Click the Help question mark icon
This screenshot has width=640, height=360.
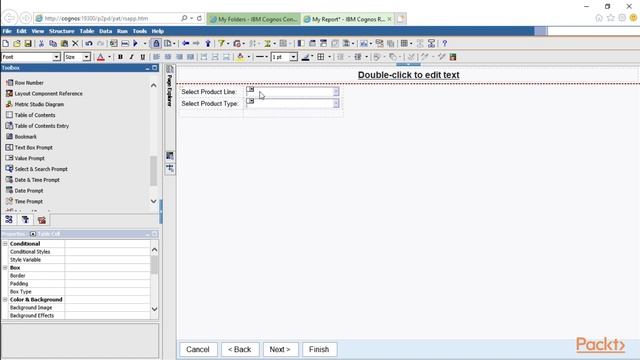pos(444,43)
